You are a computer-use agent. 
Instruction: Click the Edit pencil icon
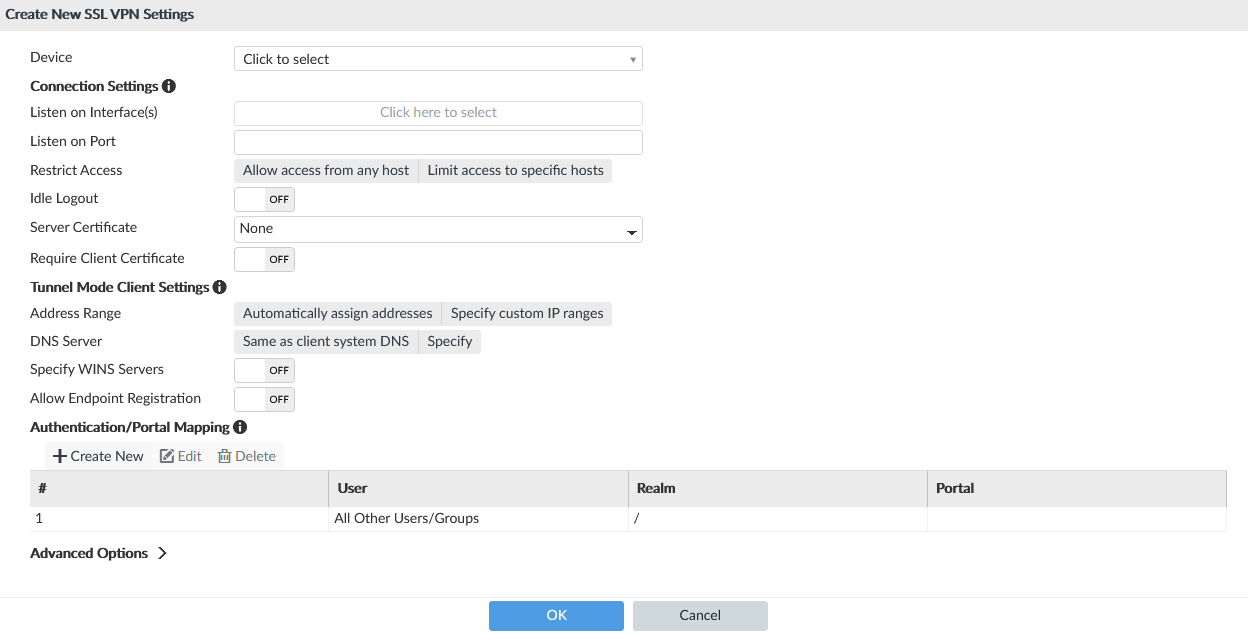click(180, 456)
